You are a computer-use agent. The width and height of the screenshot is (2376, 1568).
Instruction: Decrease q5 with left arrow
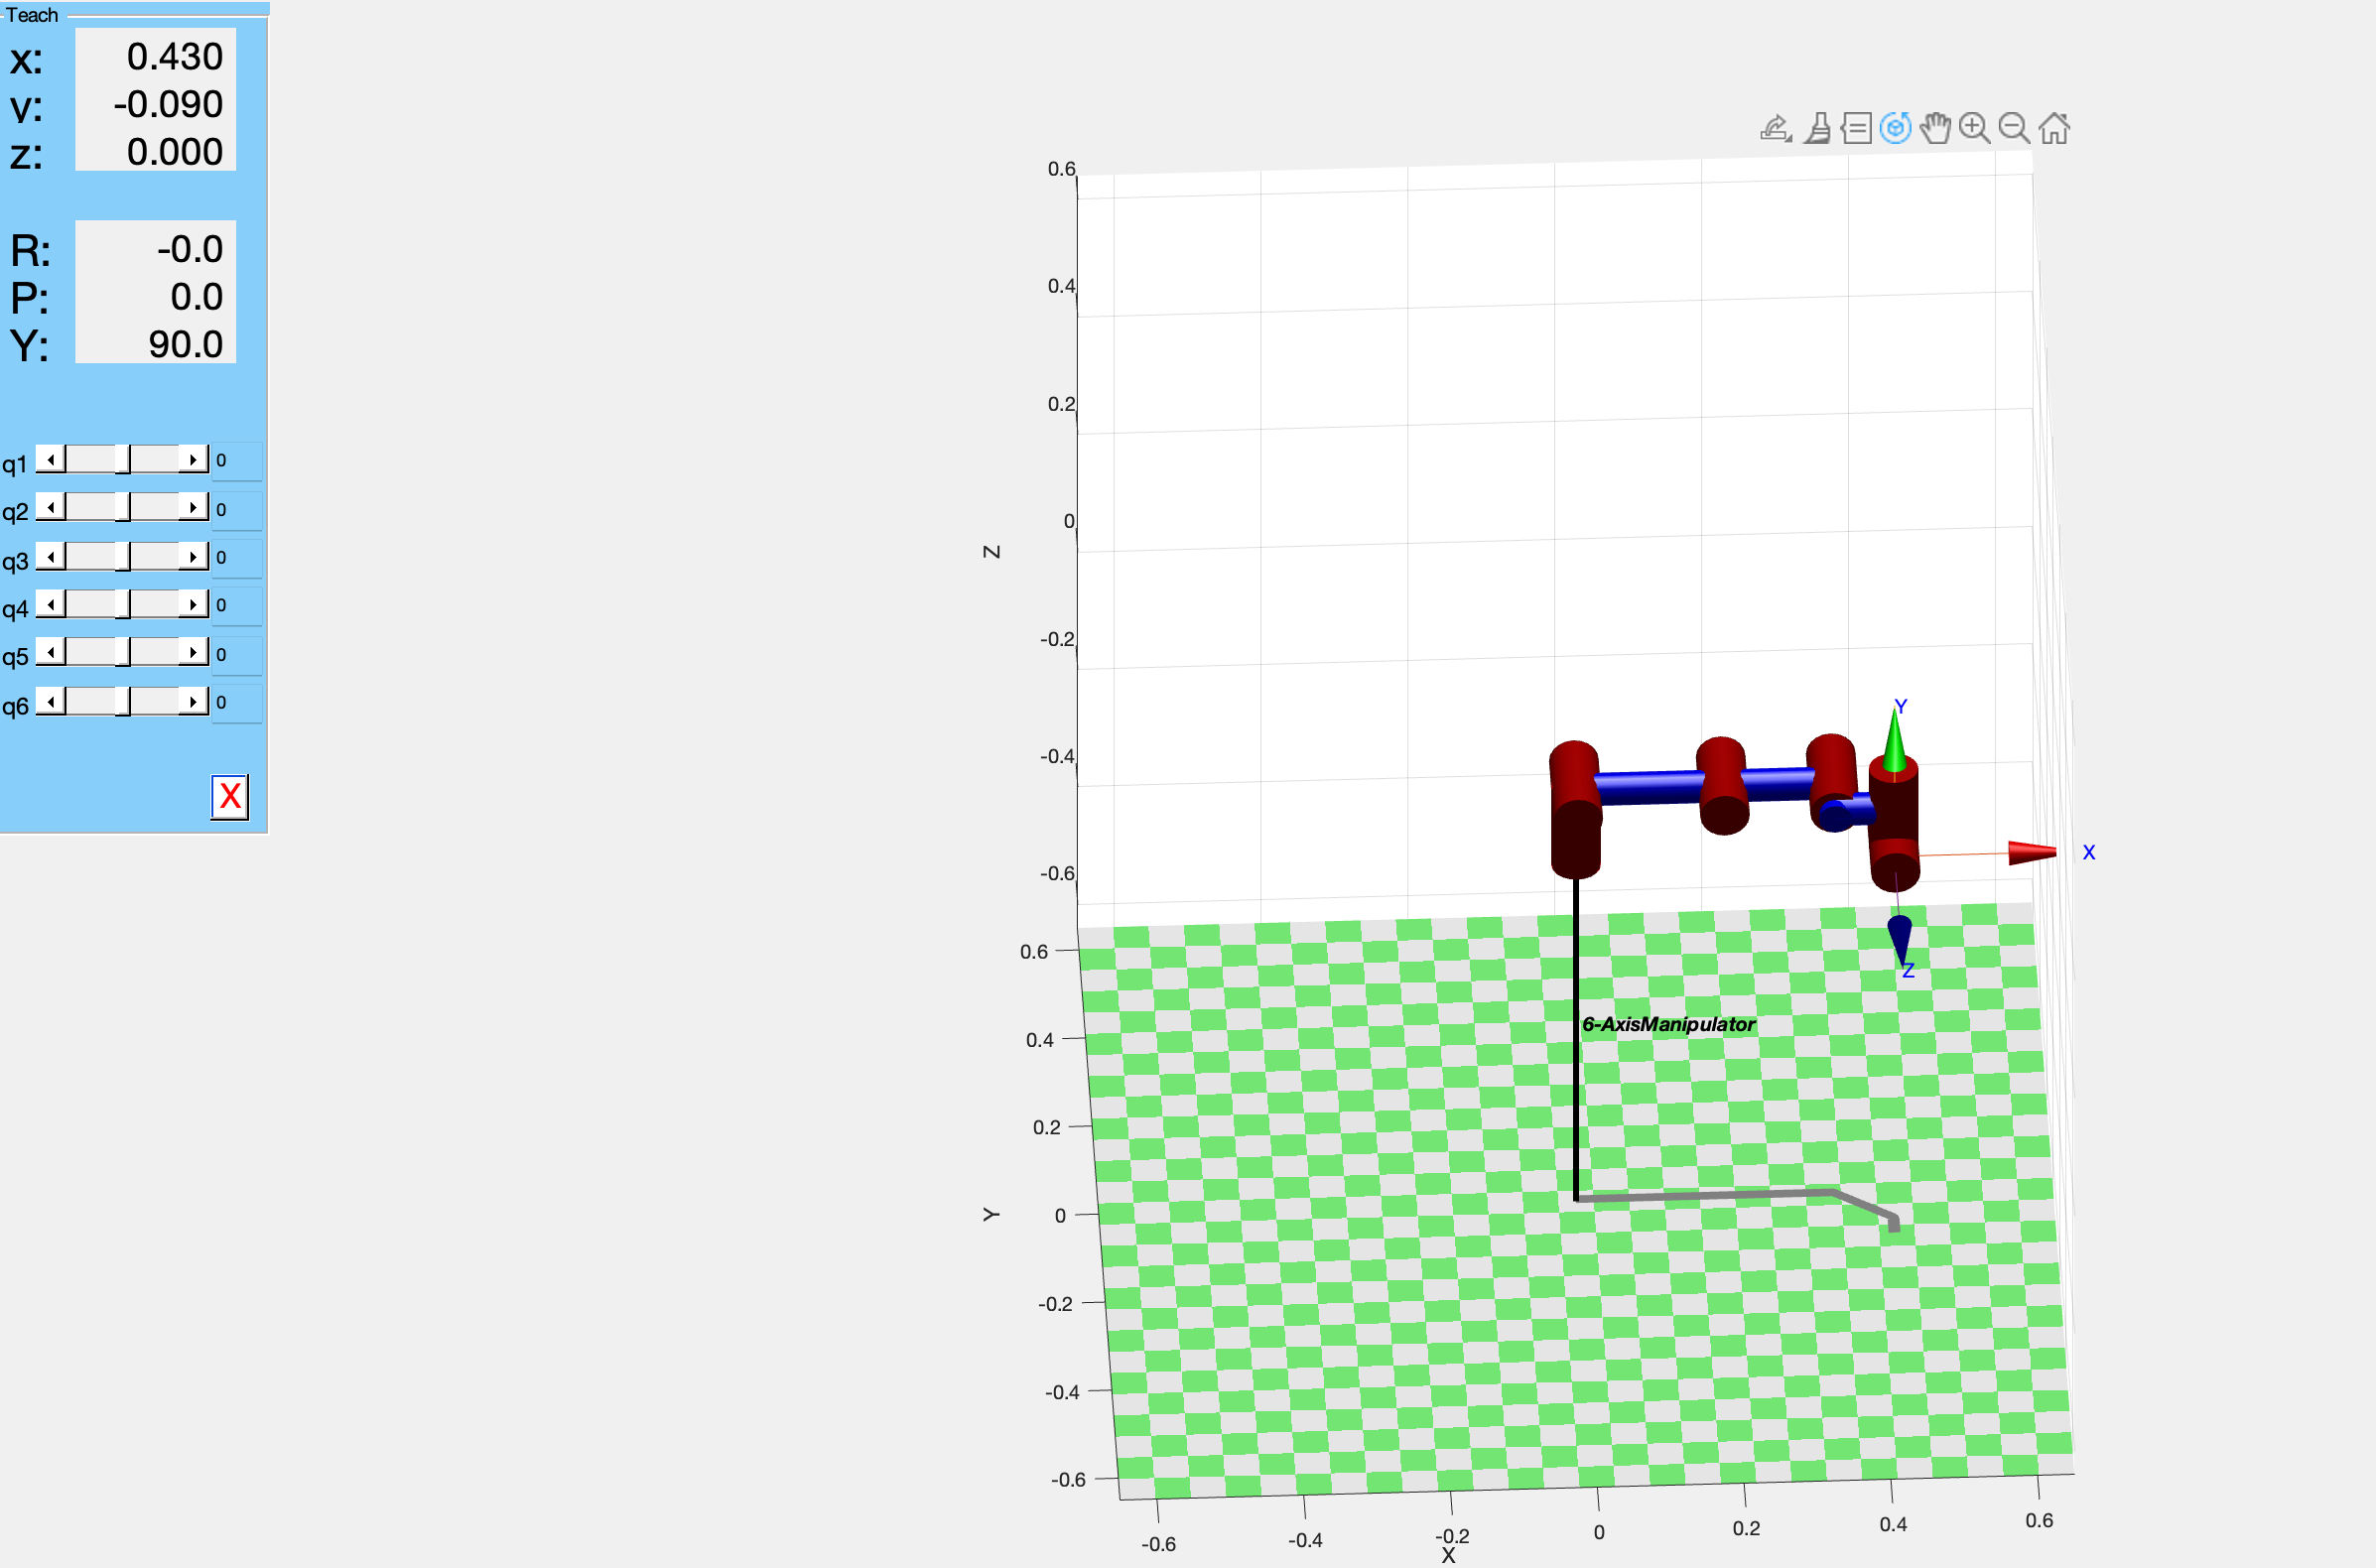tap(50, 652)
